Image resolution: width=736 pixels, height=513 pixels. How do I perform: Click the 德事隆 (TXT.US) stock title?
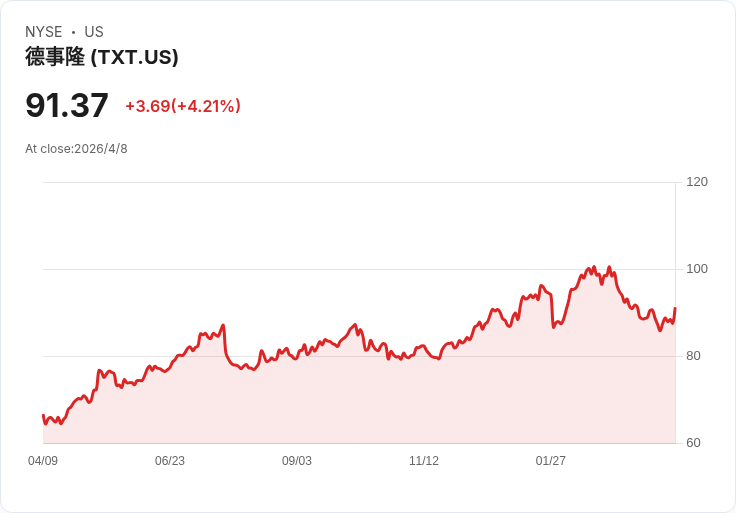[x=102, y=57]
